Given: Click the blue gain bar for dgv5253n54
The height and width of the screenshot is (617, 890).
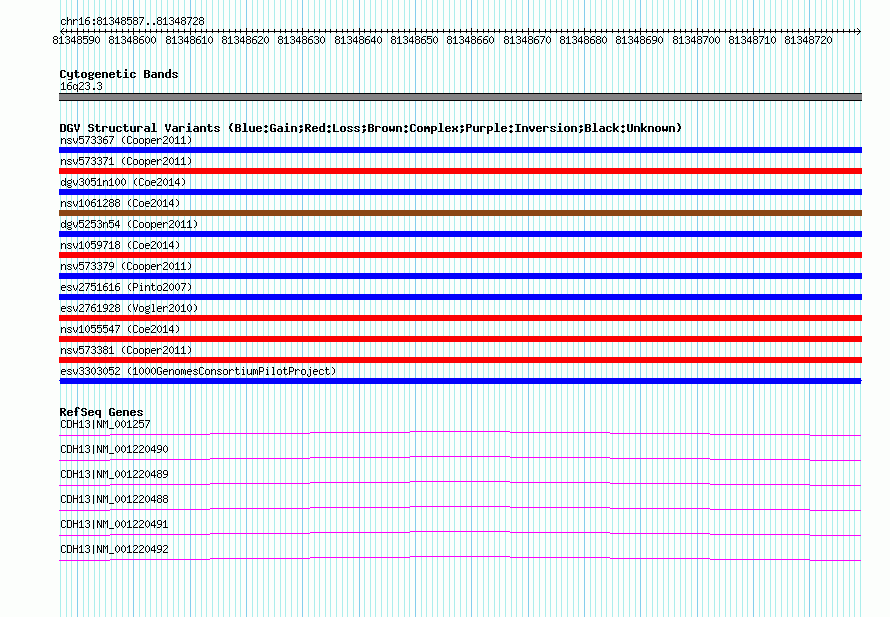Looking at the screenshot, I should pyautogui.click(x=460, y=234).
